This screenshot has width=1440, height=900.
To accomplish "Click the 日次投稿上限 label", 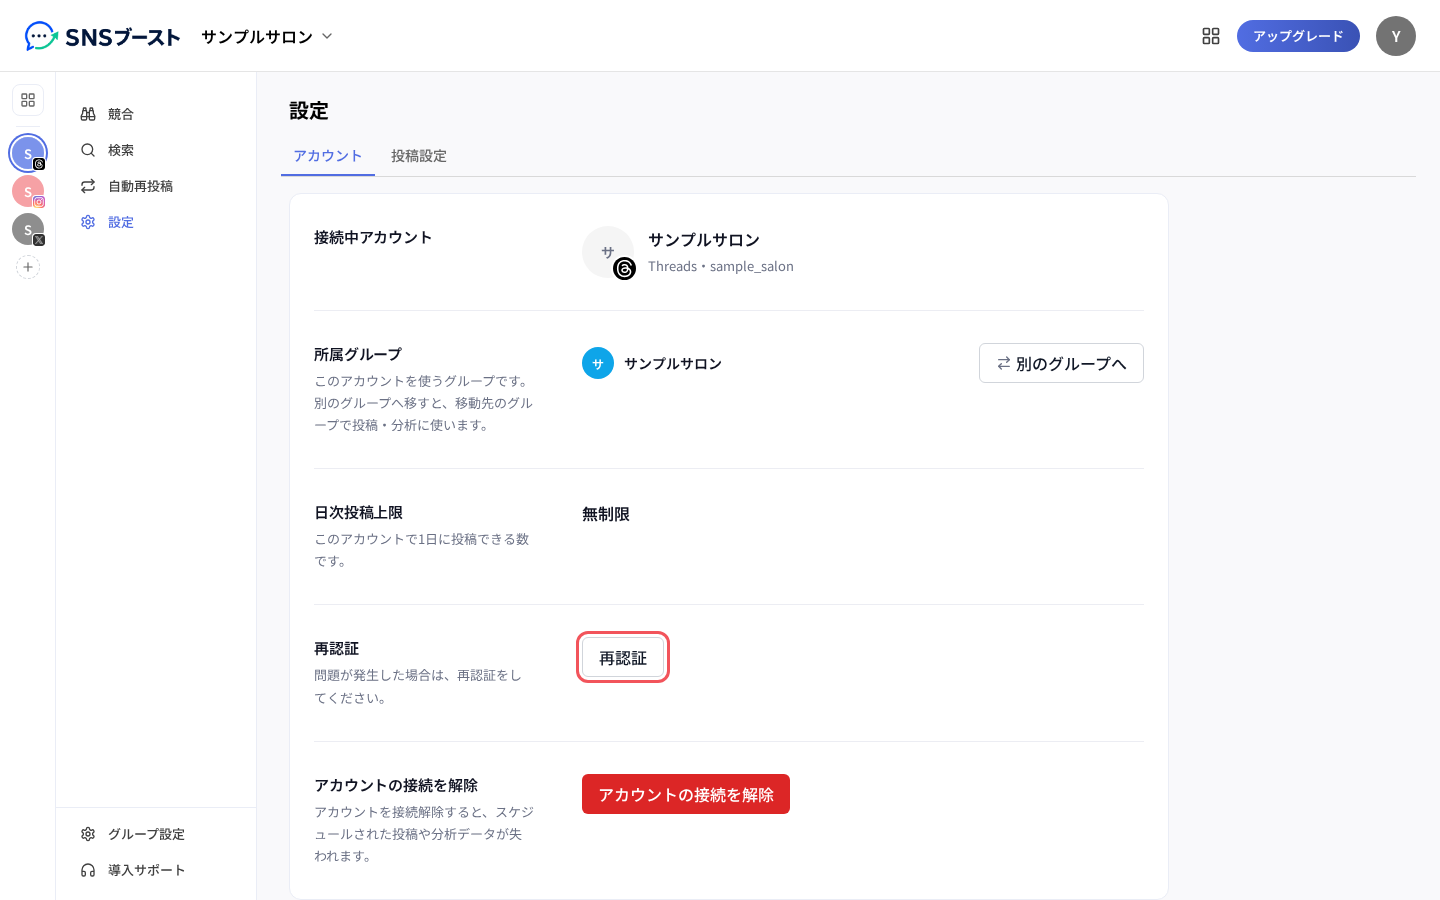I will pos(358,512).
